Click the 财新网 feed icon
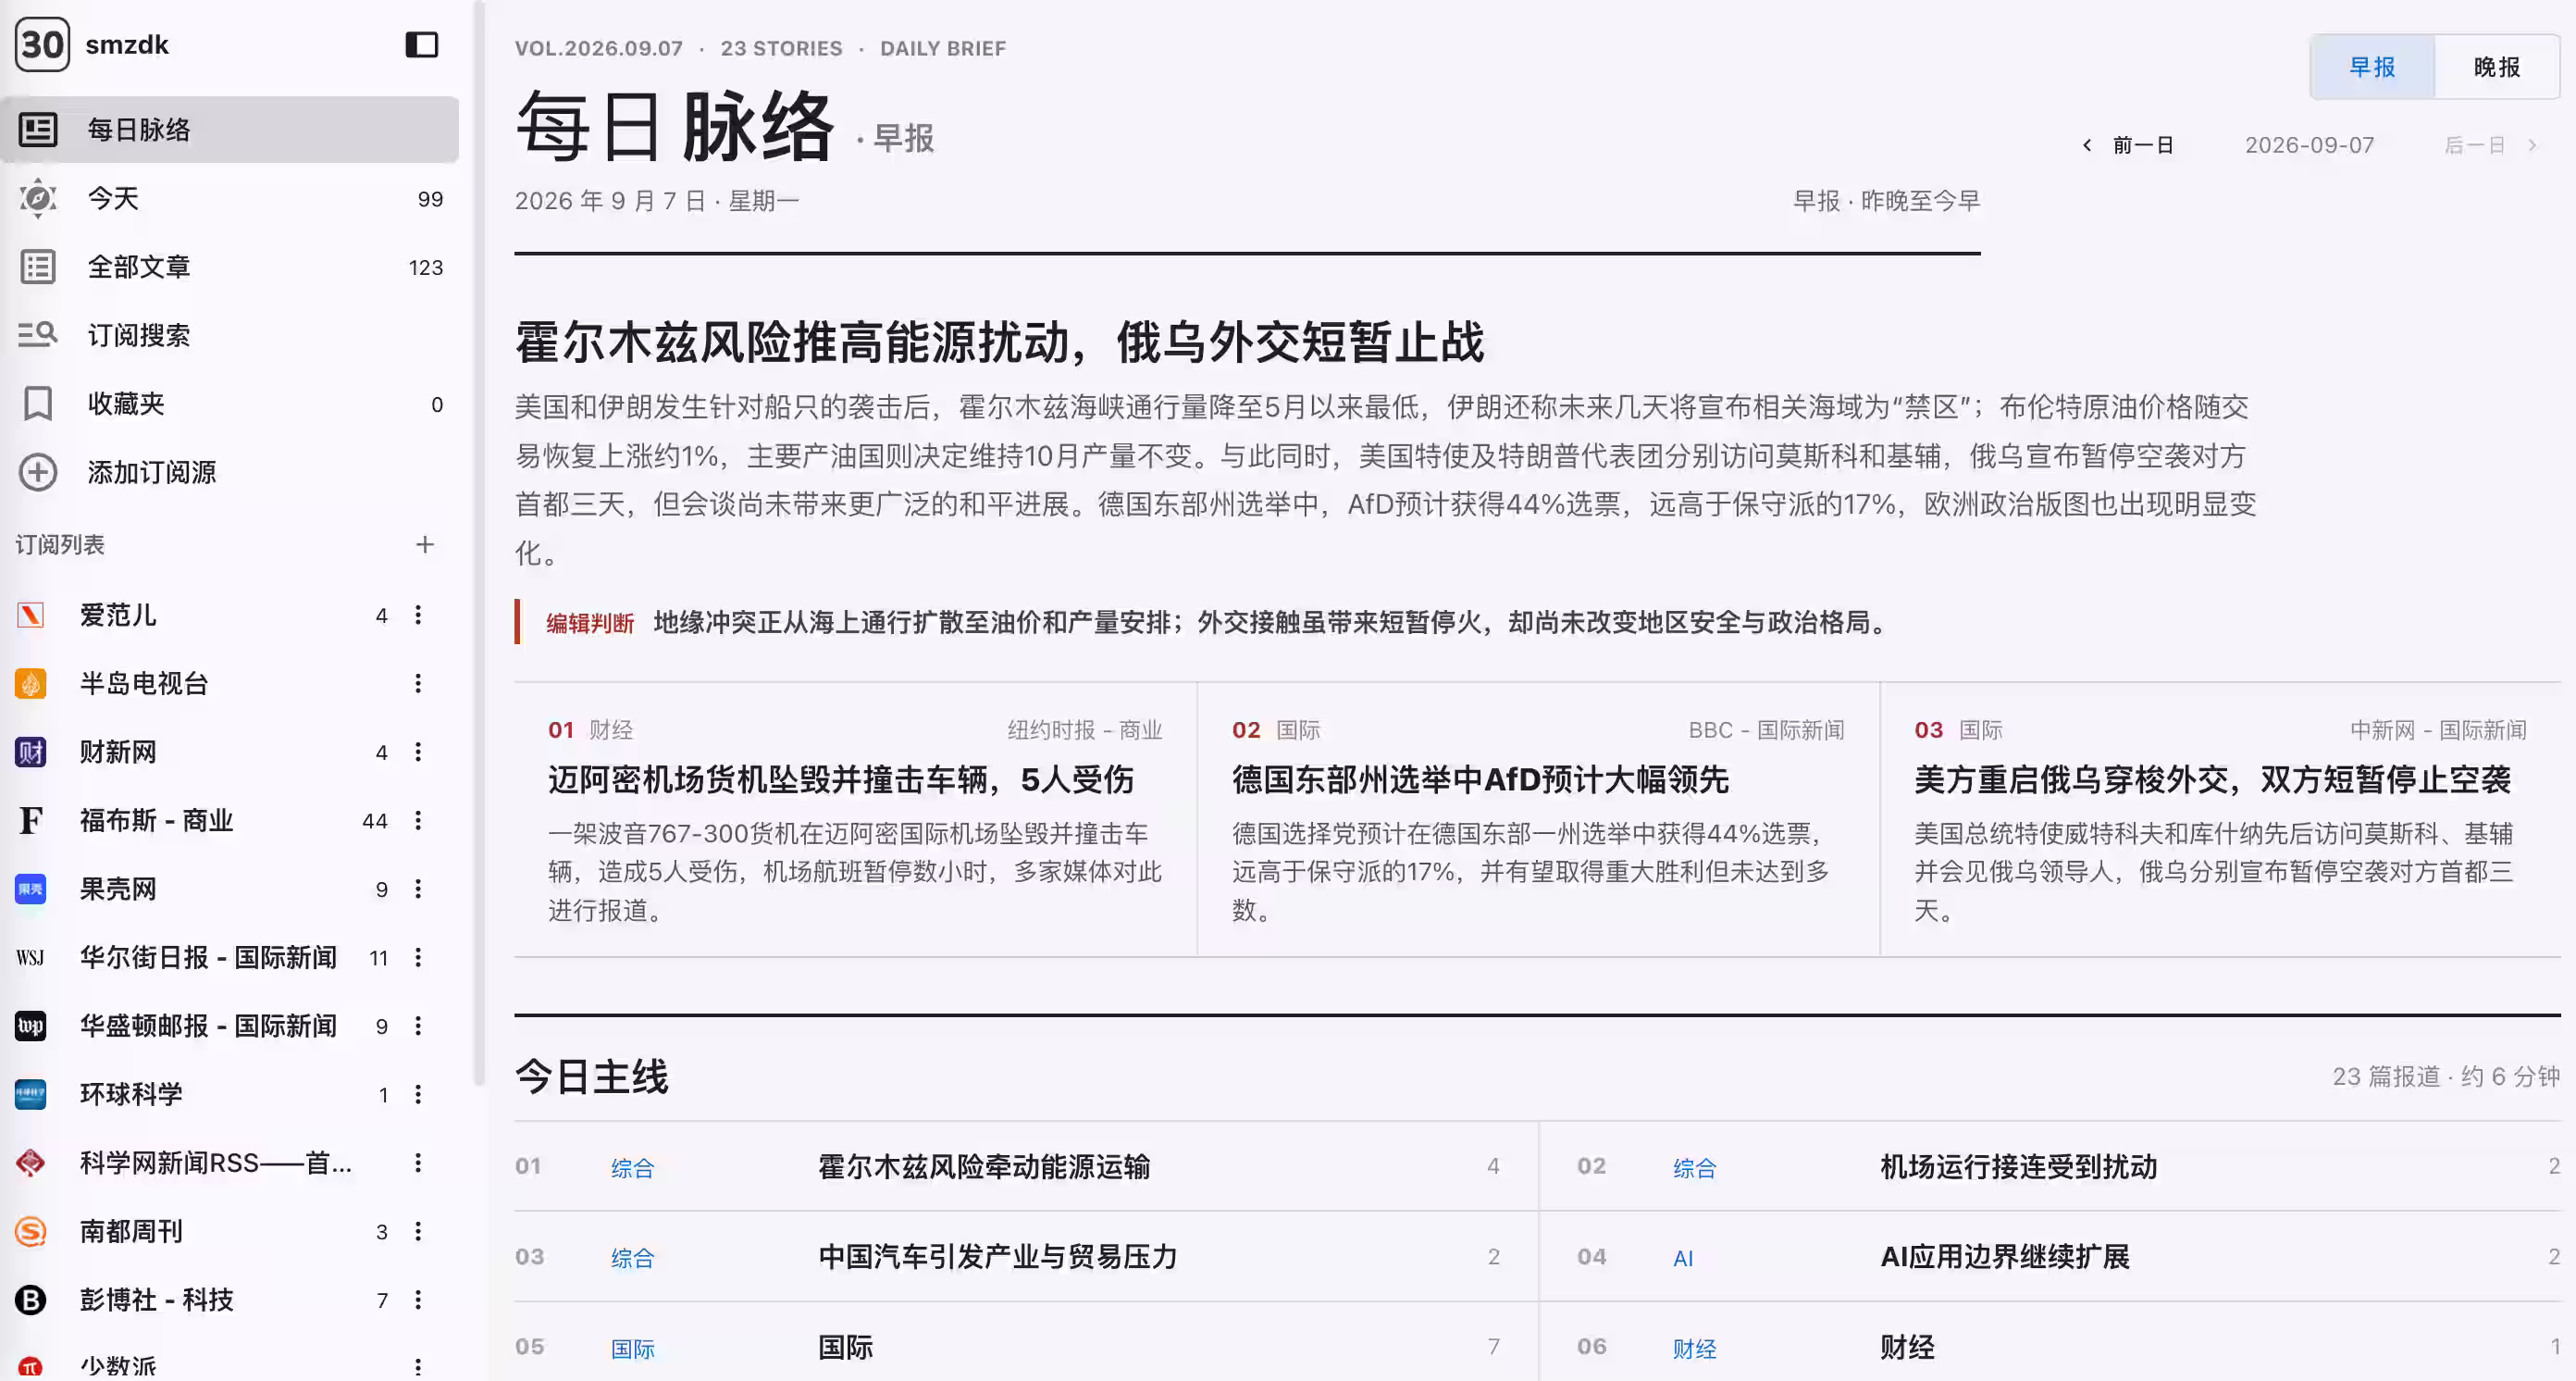This screenshot has width=2576, height=1381. 31,752
